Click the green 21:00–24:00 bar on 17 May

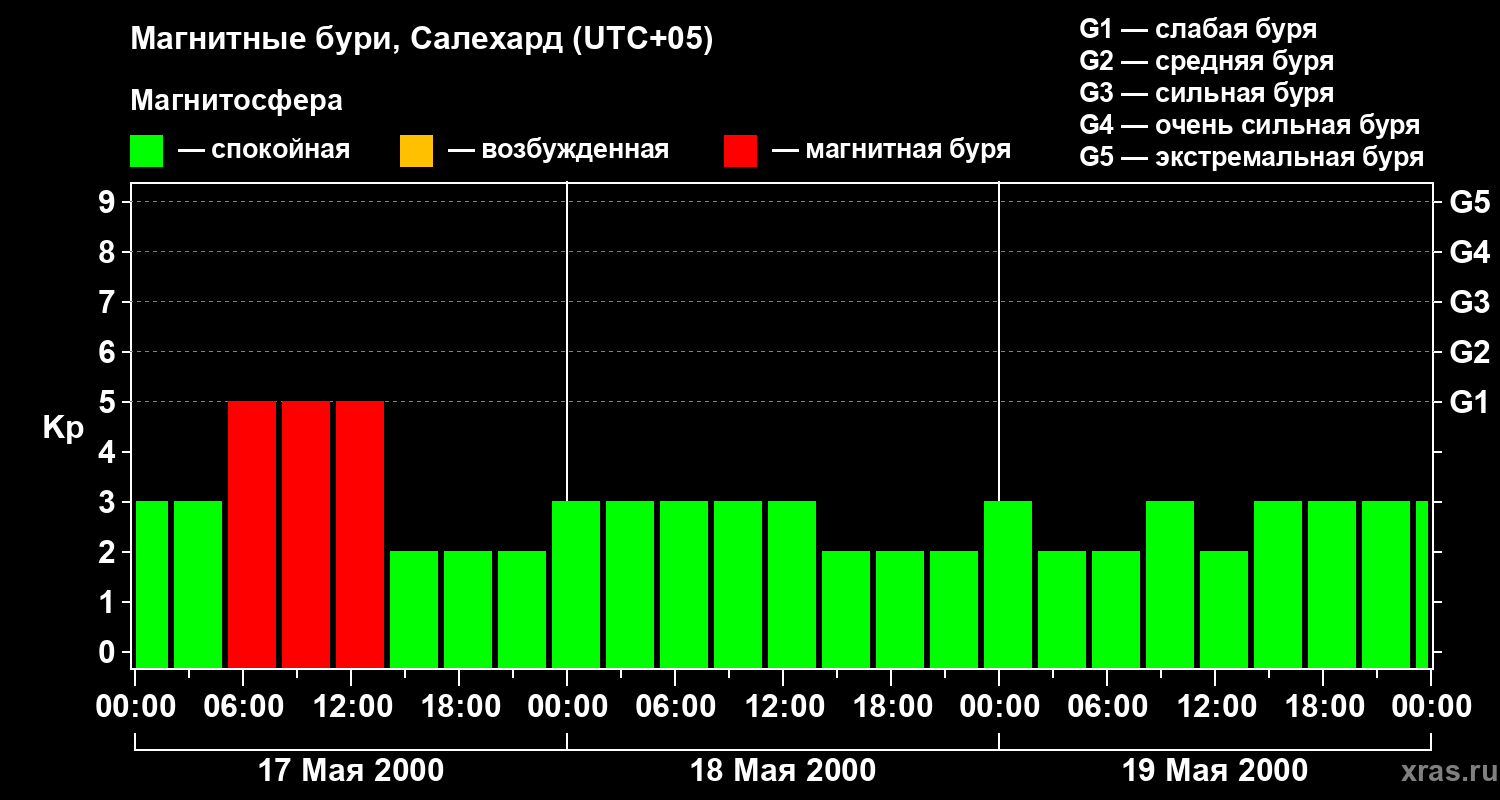(522, 610)
